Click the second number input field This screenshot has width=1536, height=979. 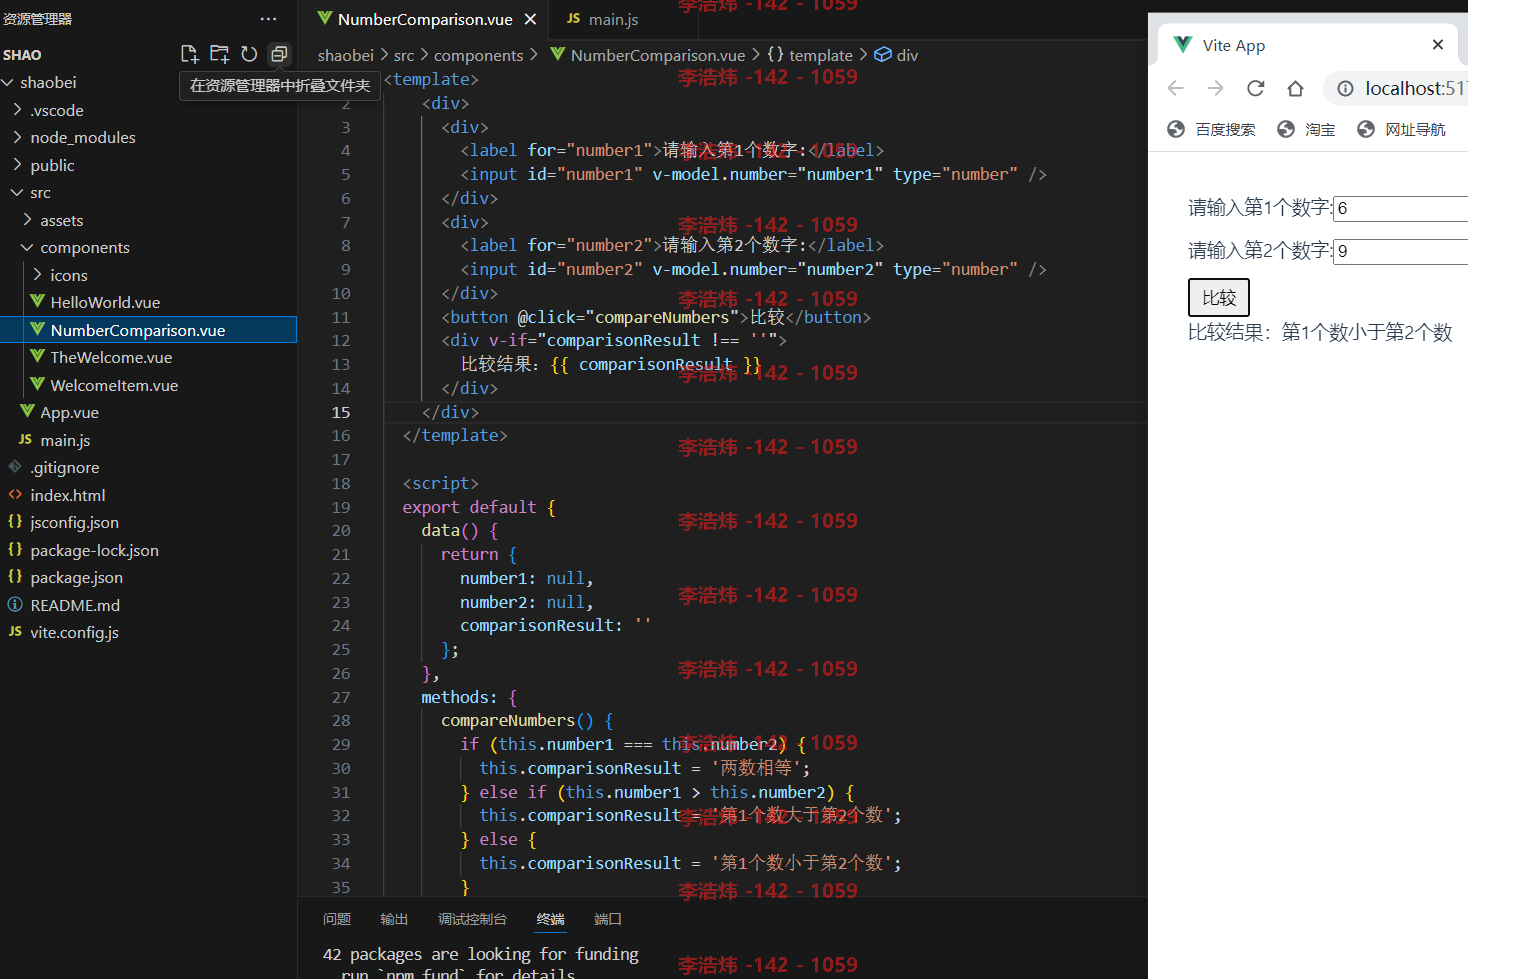point(1400,251)
